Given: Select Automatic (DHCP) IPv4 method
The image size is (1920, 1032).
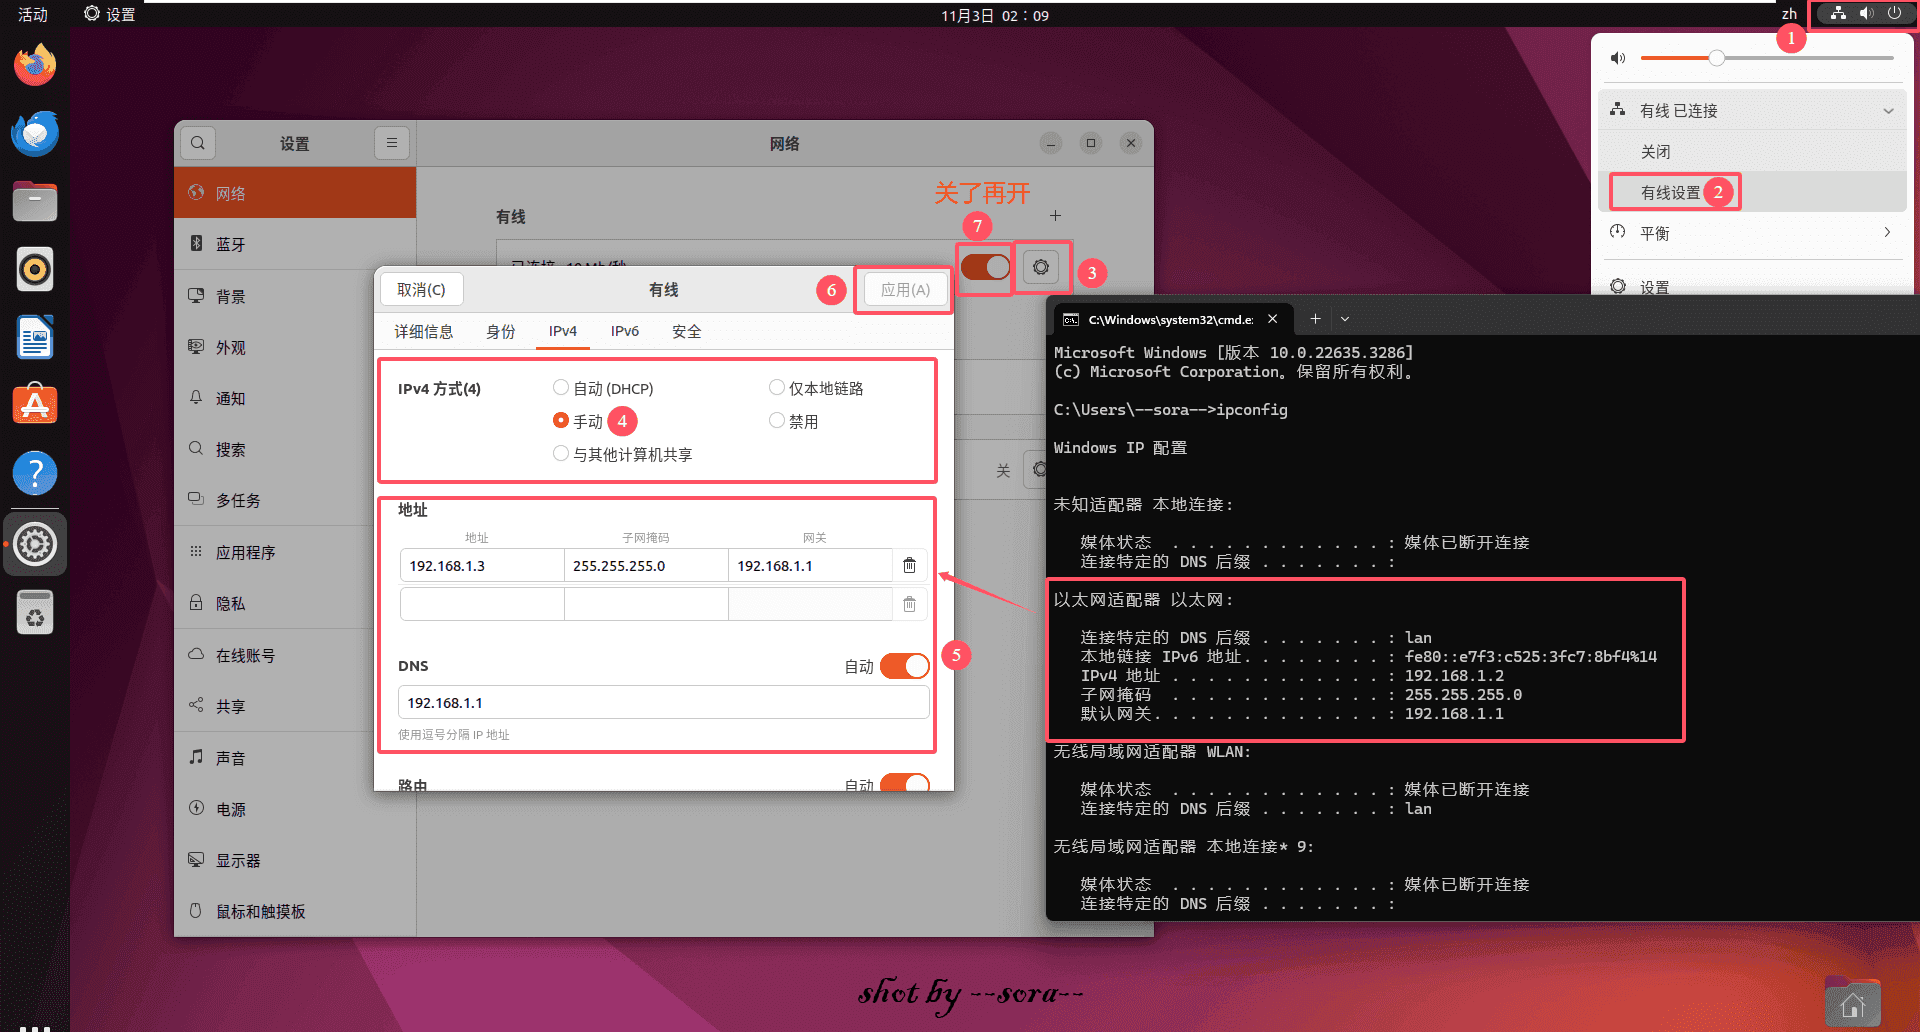Looking at the screenshot, I should 603,388.
